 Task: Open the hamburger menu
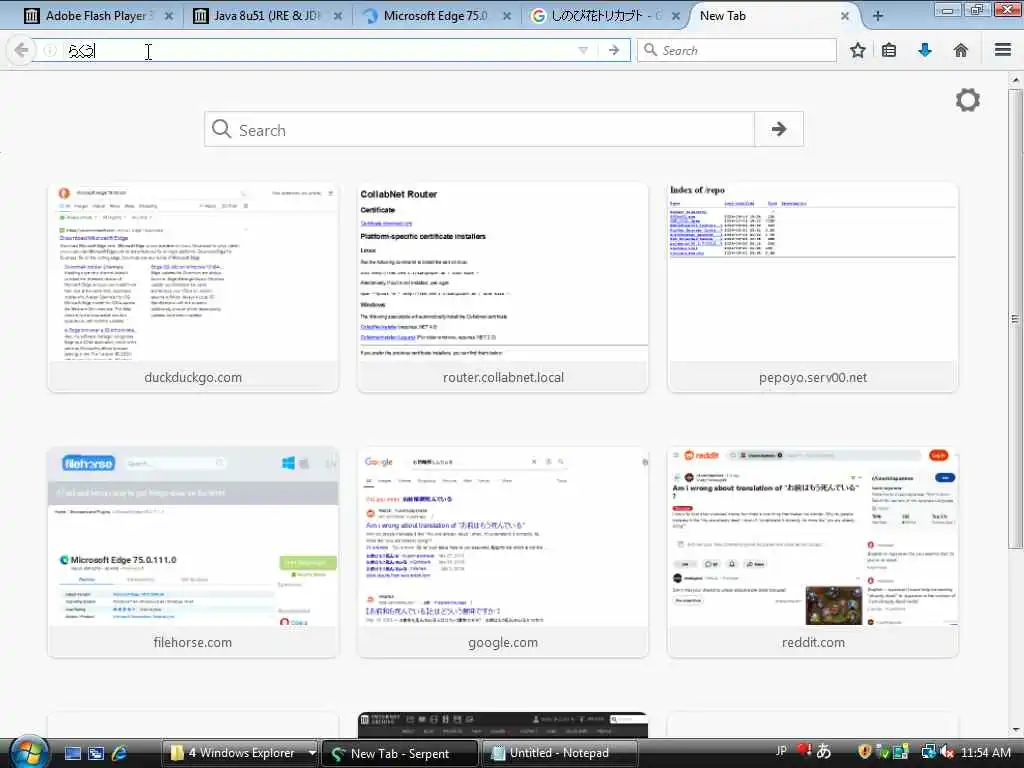click(1003, 50)
